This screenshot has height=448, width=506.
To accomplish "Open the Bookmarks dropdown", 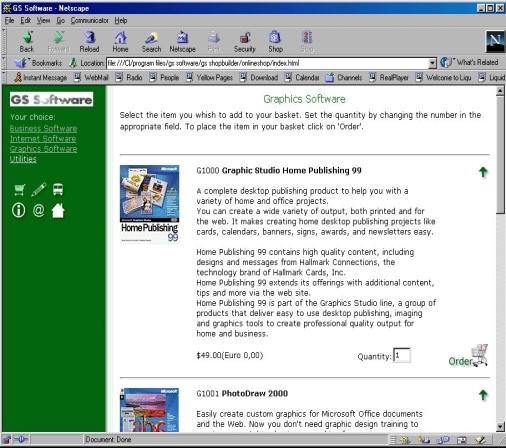I will coord(39,63).
